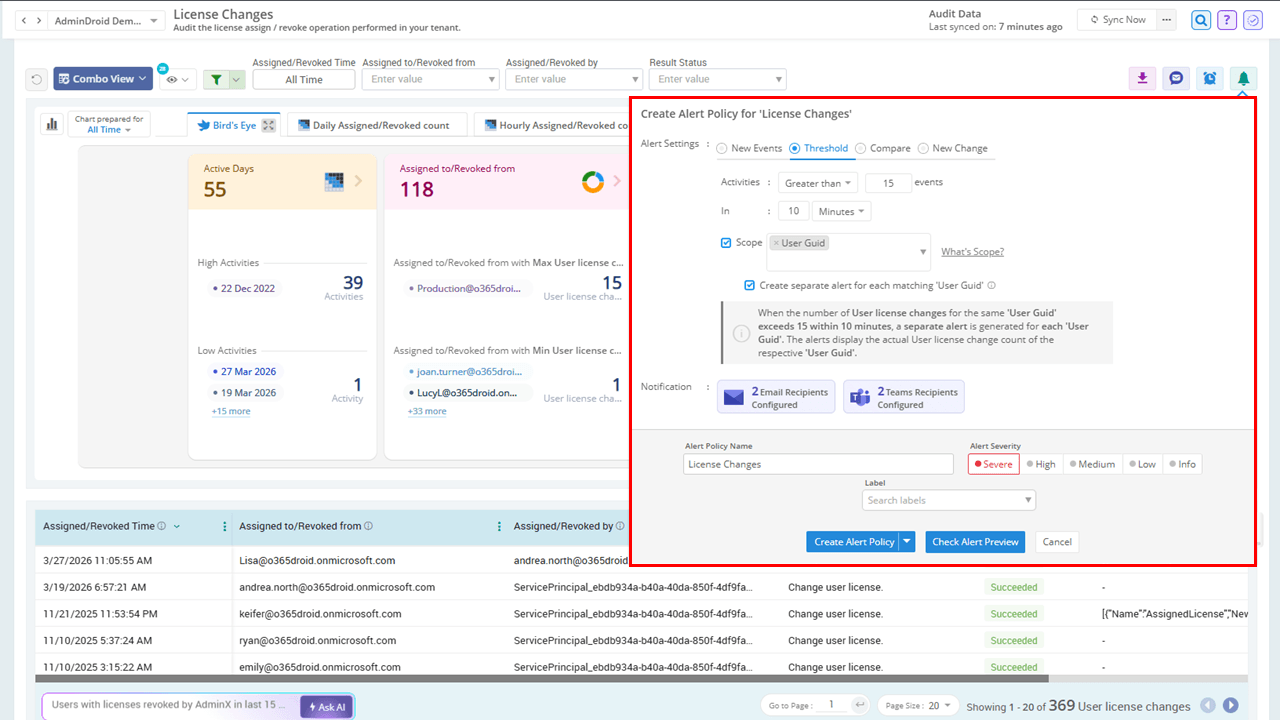Click the Check Alert Preview button
This screenshot has height=720, width=1280.
pos(975,542)
